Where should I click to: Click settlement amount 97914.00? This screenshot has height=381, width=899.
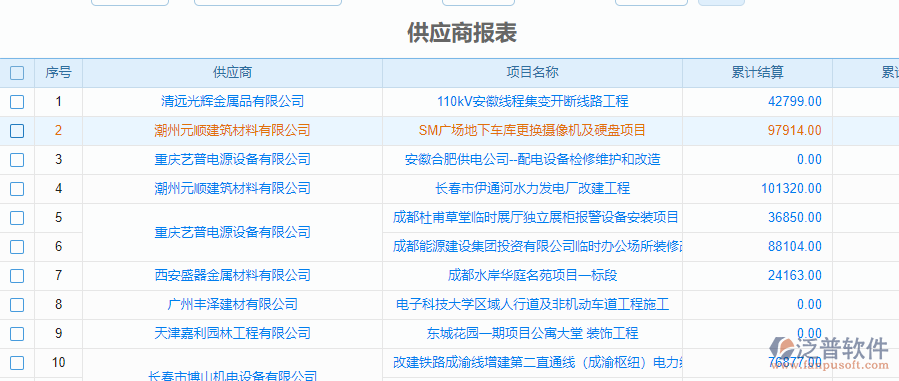pyautogui.click(x=795, y=131)
